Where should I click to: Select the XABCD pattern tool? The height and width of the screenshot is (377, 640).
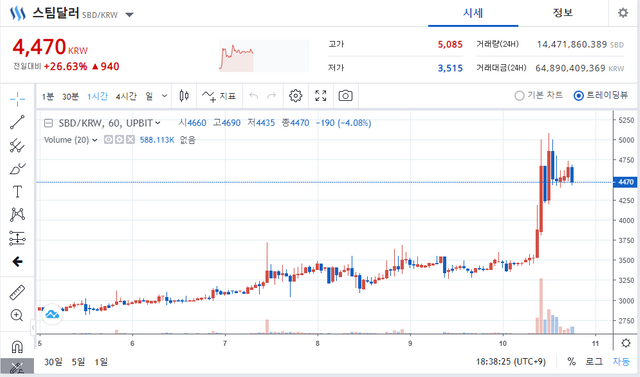[17, 215]
